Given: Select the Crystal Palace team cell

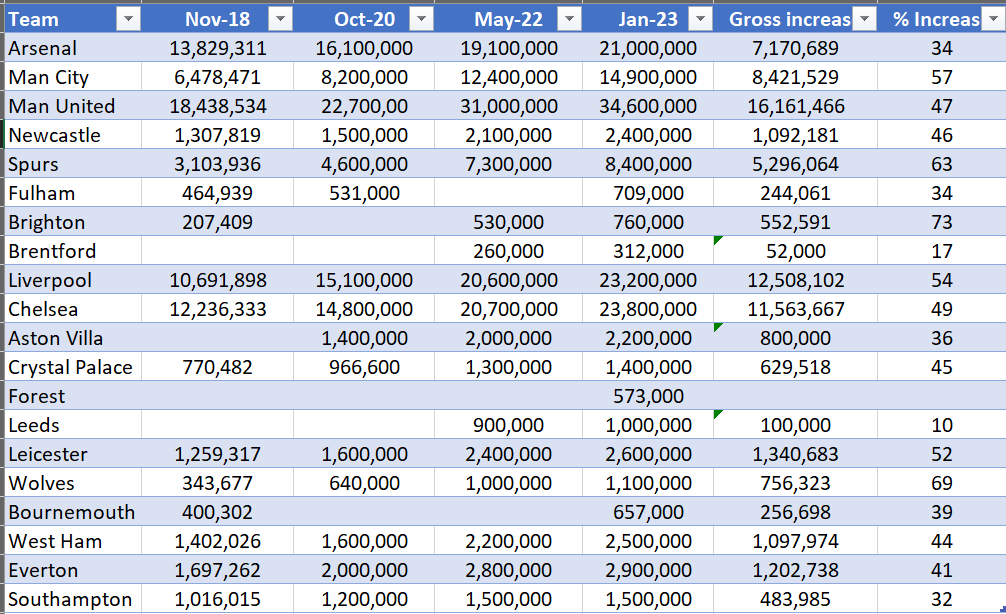Looking at the screenshot, I should tap(73, 366).
